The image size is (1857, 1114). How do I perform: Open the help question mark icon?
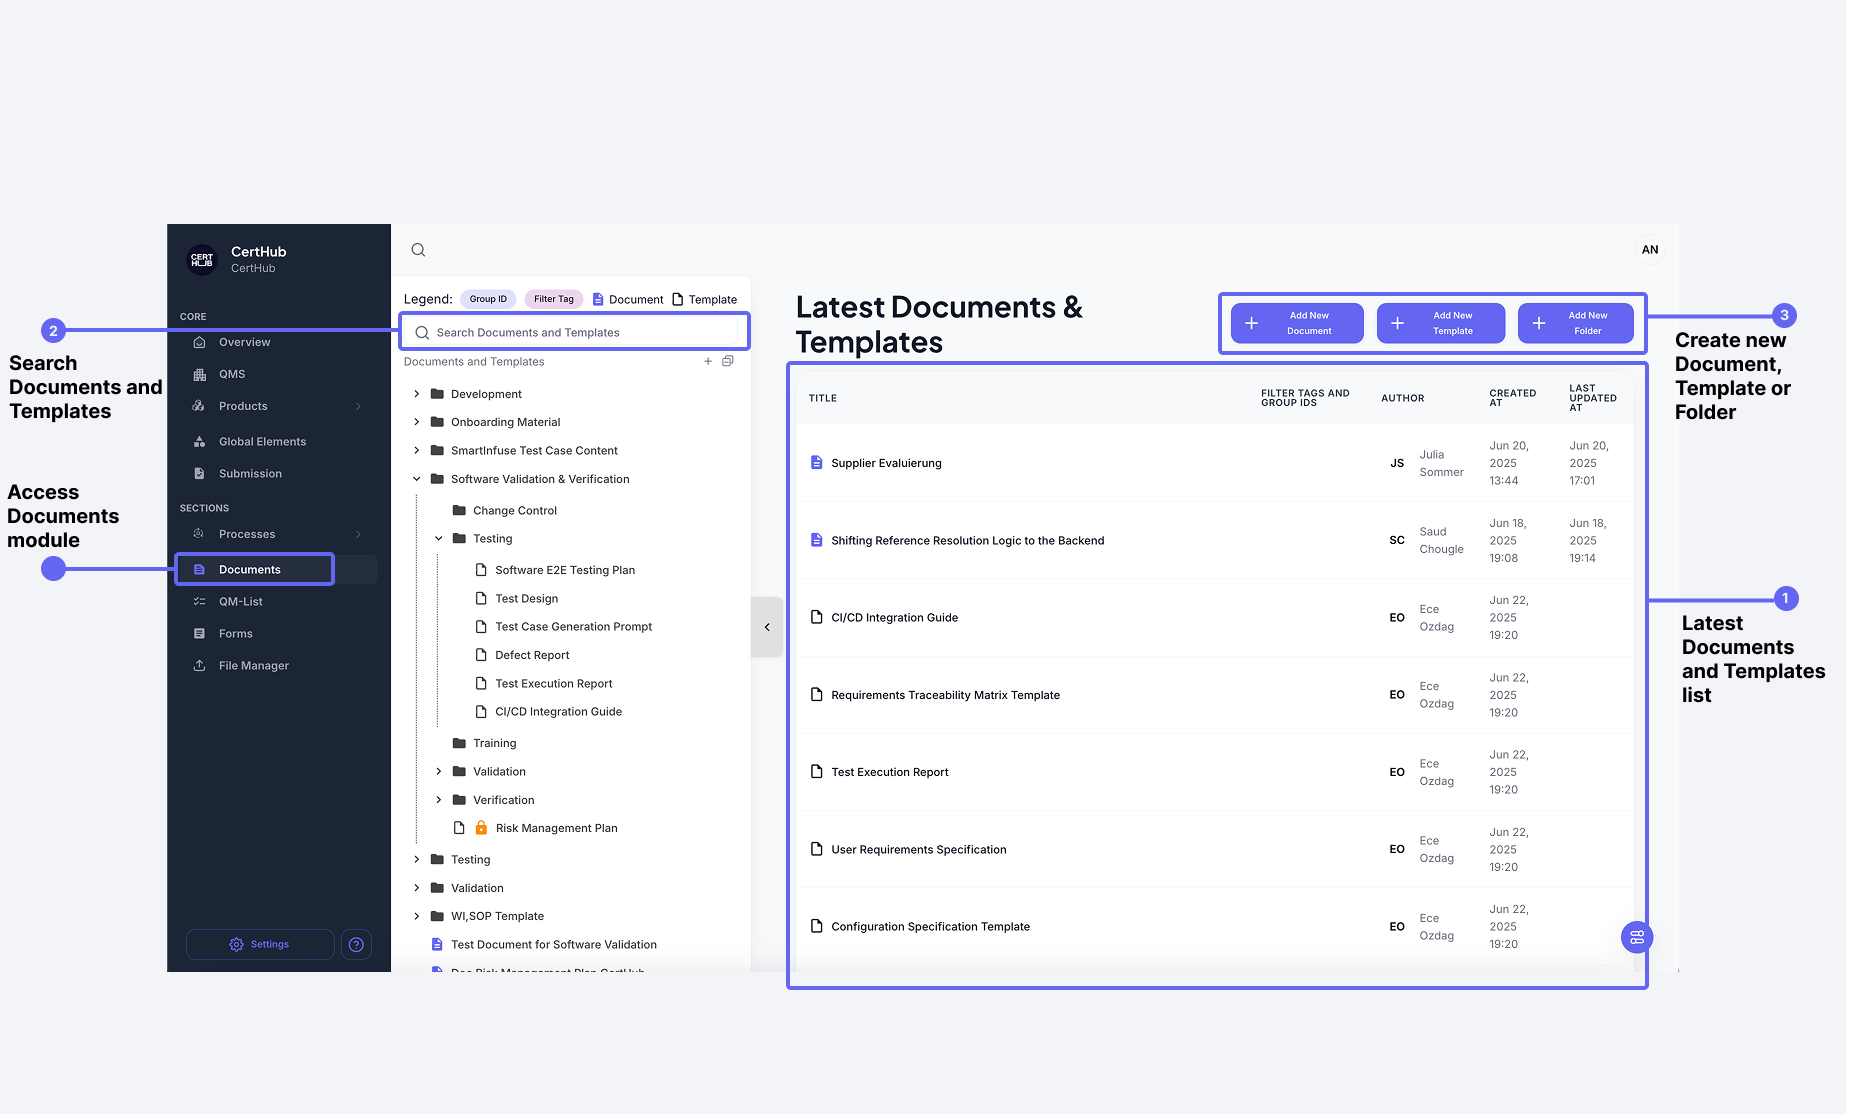click(x=356, y=944)
